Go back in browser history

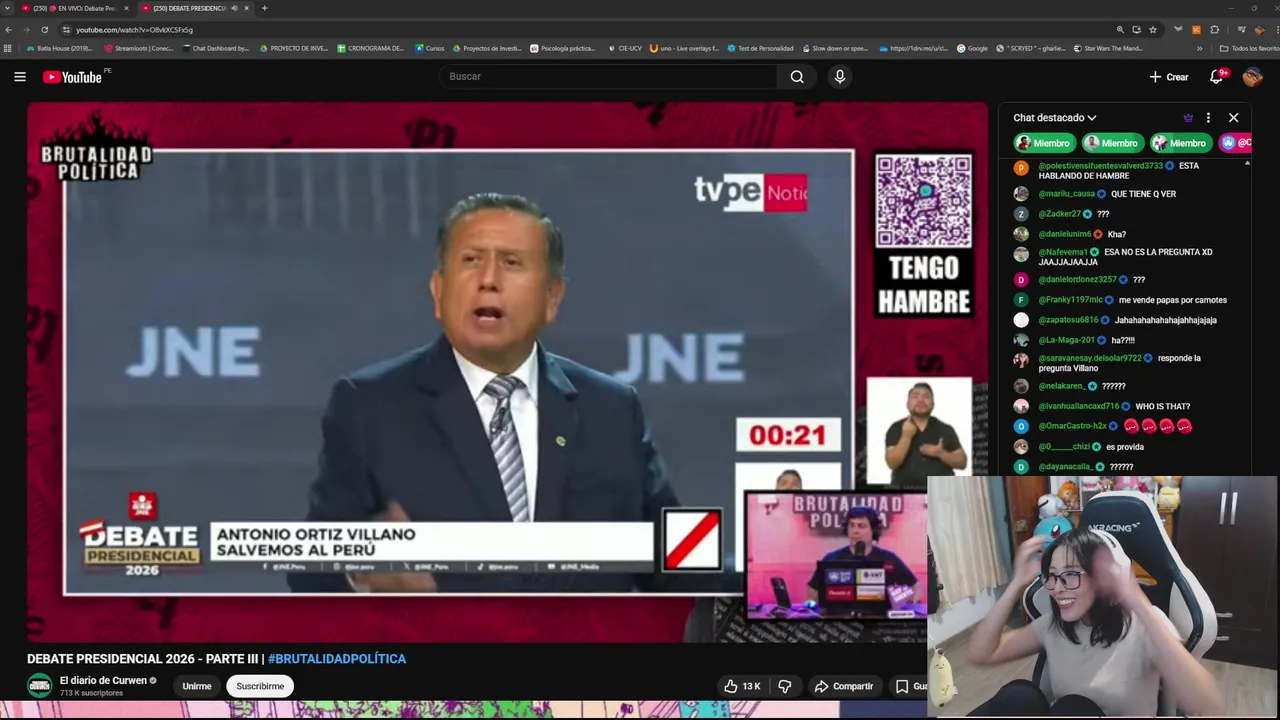[9, 30]
